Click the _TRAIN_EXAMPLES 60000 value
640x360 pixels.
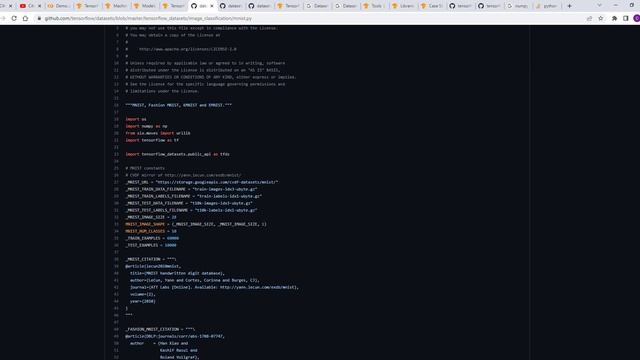[x=173, y=238]
